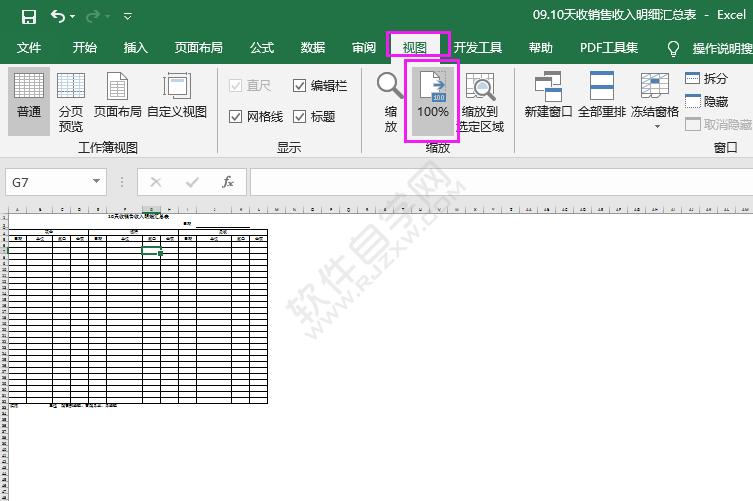Viewport: 753px width, 501px height.
Task: Switch to the Formulas (公式) tab
Action: (262, 47)
